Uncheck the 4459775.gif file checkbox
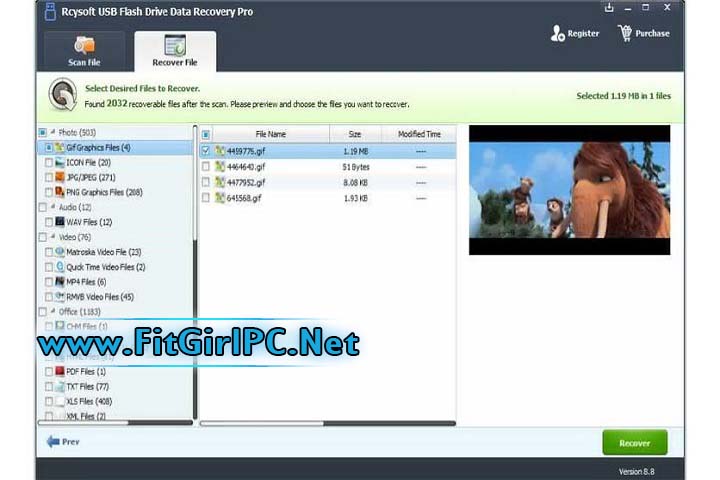 [x=206, y=152]
